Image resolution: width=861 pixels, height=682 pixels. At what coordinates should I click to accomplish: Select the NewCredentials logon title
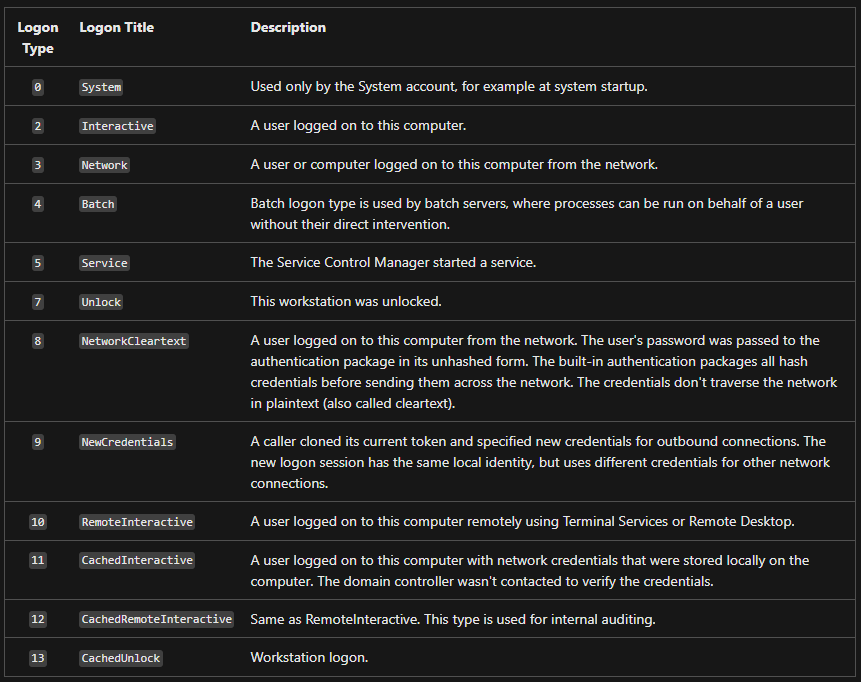tap(128, 442)
